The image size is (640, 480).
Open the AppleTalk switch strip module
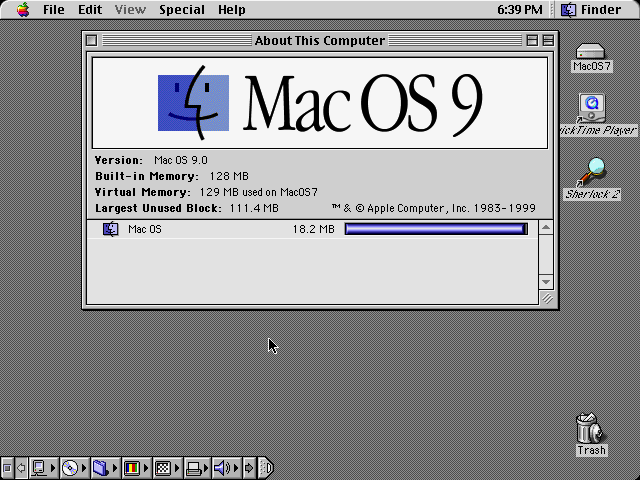point(44,468)
